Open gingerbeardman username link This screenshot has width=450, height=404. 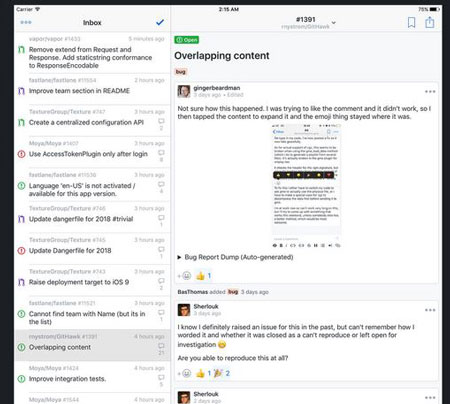[217, 88]
